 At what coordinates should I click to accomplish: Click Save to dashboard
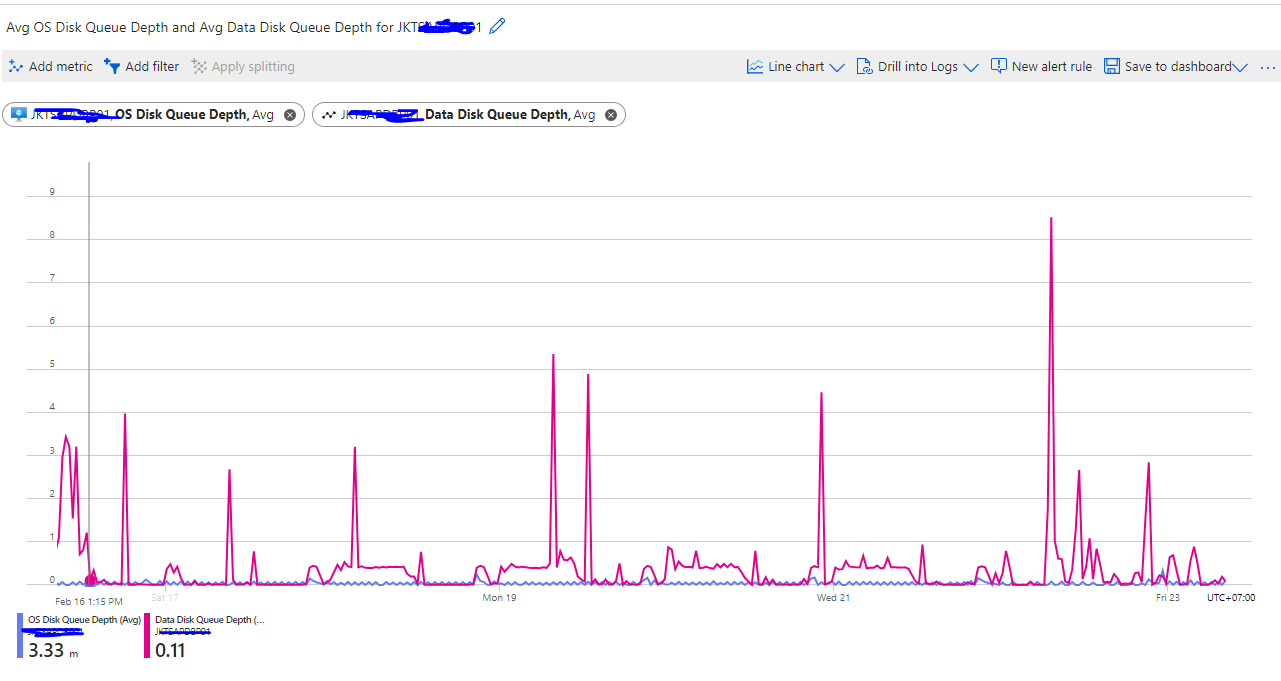[x=1176, y=66]
